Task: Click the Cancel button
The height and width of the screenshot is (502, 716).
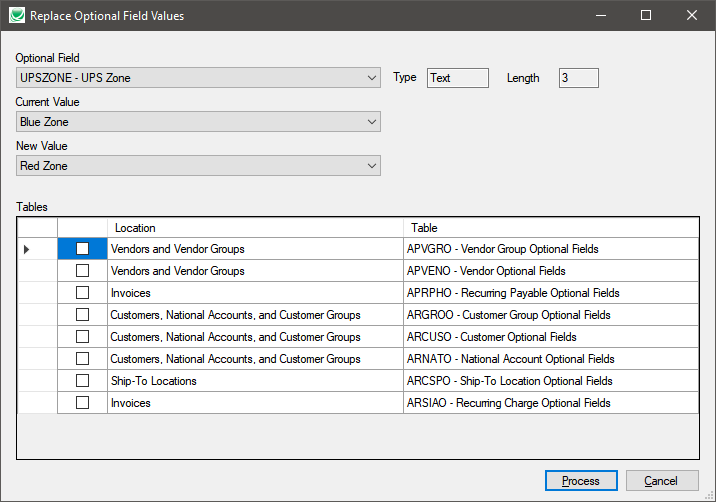Action: 661,481
